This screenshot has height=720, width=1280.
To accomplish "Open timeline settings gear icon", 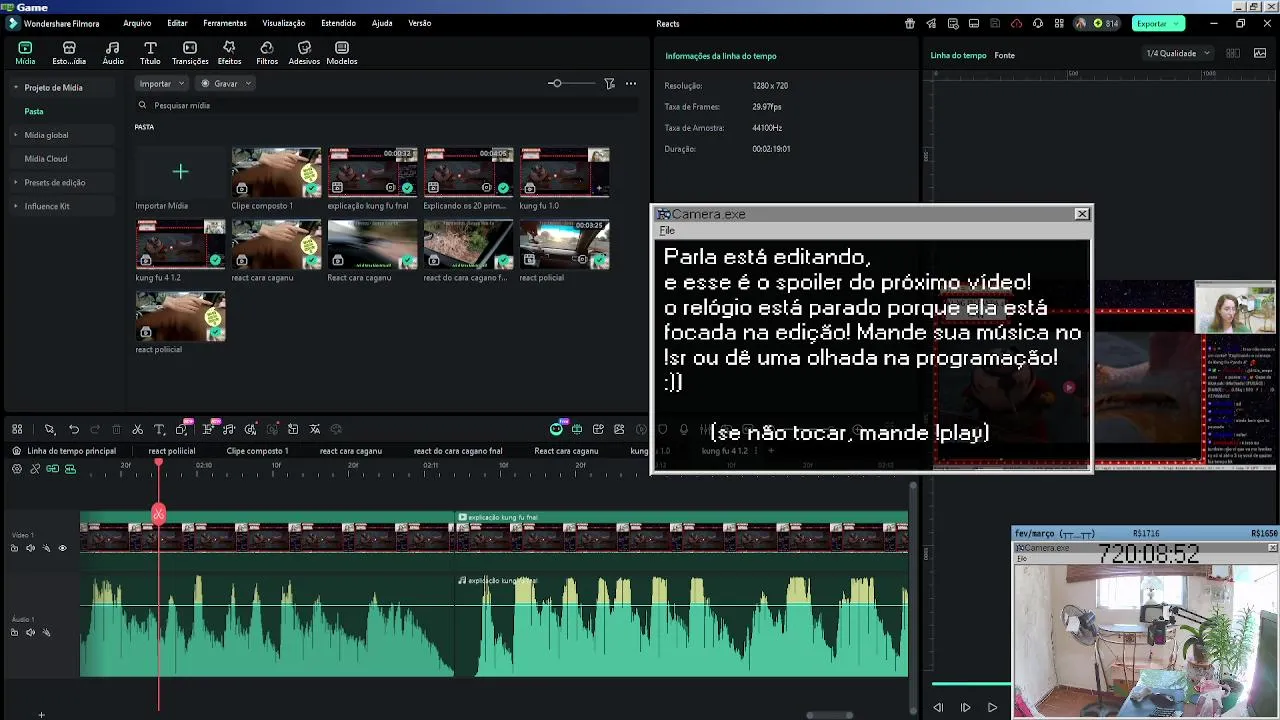I will tap(17, 468).
